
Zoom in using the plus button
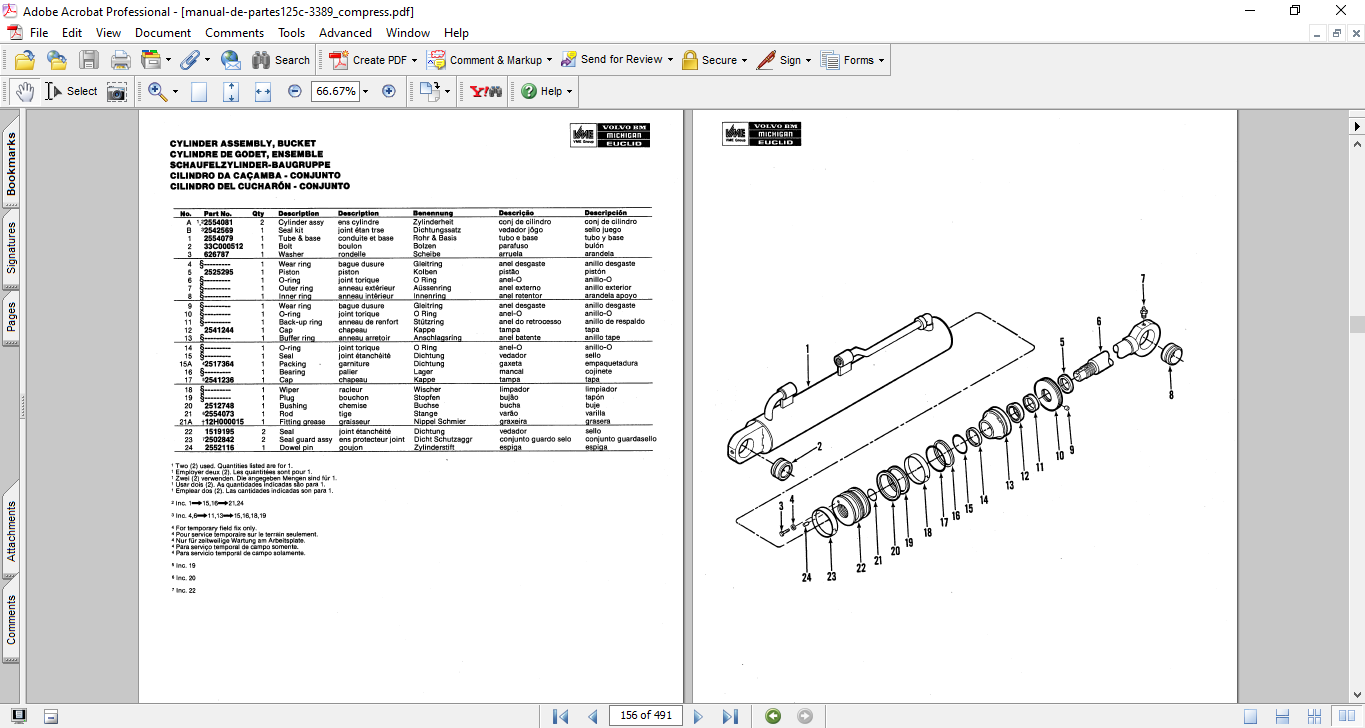click(389, 91)
